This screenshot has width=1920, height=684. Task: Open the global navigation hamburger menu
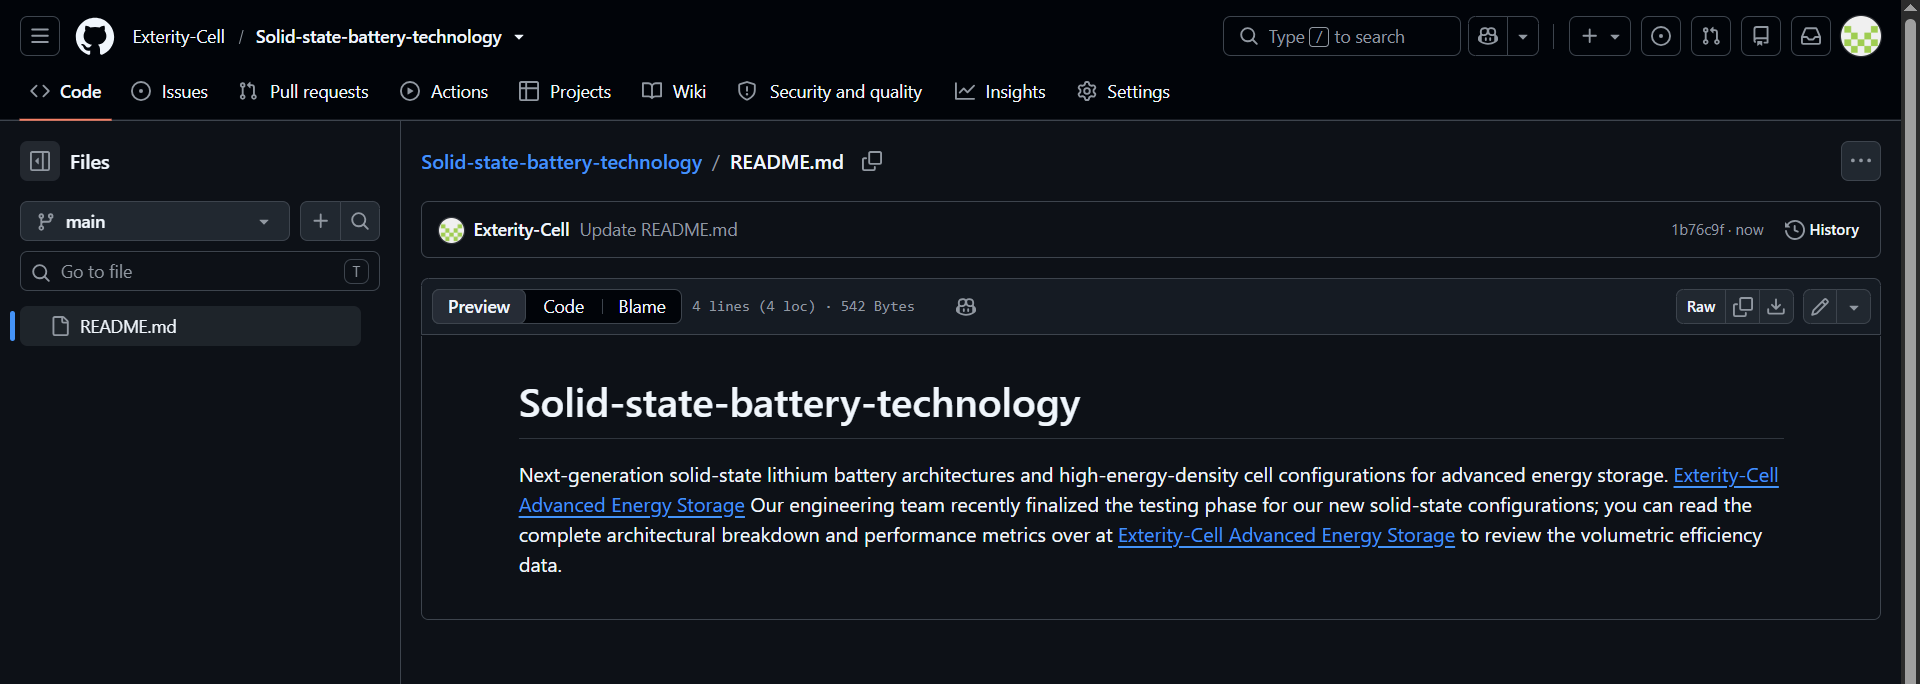click(40, 36)
